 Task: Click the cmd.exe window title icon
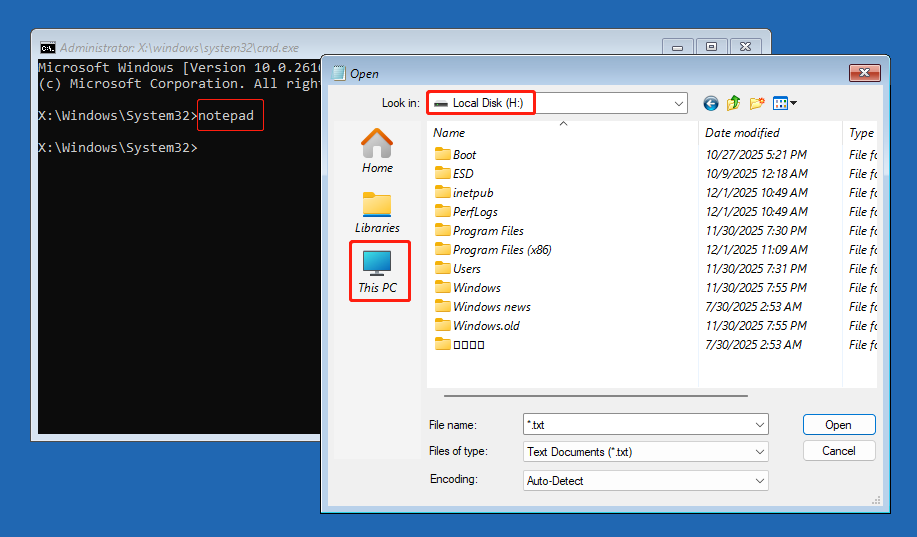[48, 47]
